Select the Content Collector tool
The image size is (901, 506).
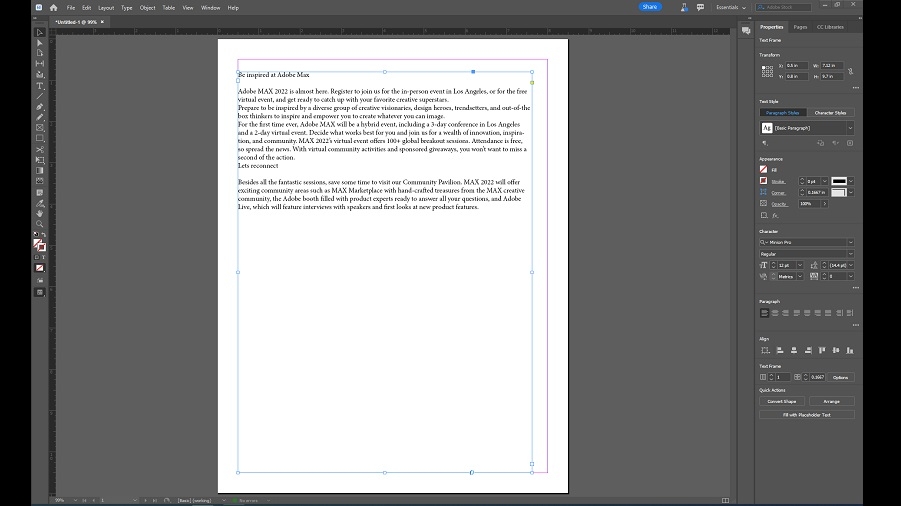[x=40, y=75]
